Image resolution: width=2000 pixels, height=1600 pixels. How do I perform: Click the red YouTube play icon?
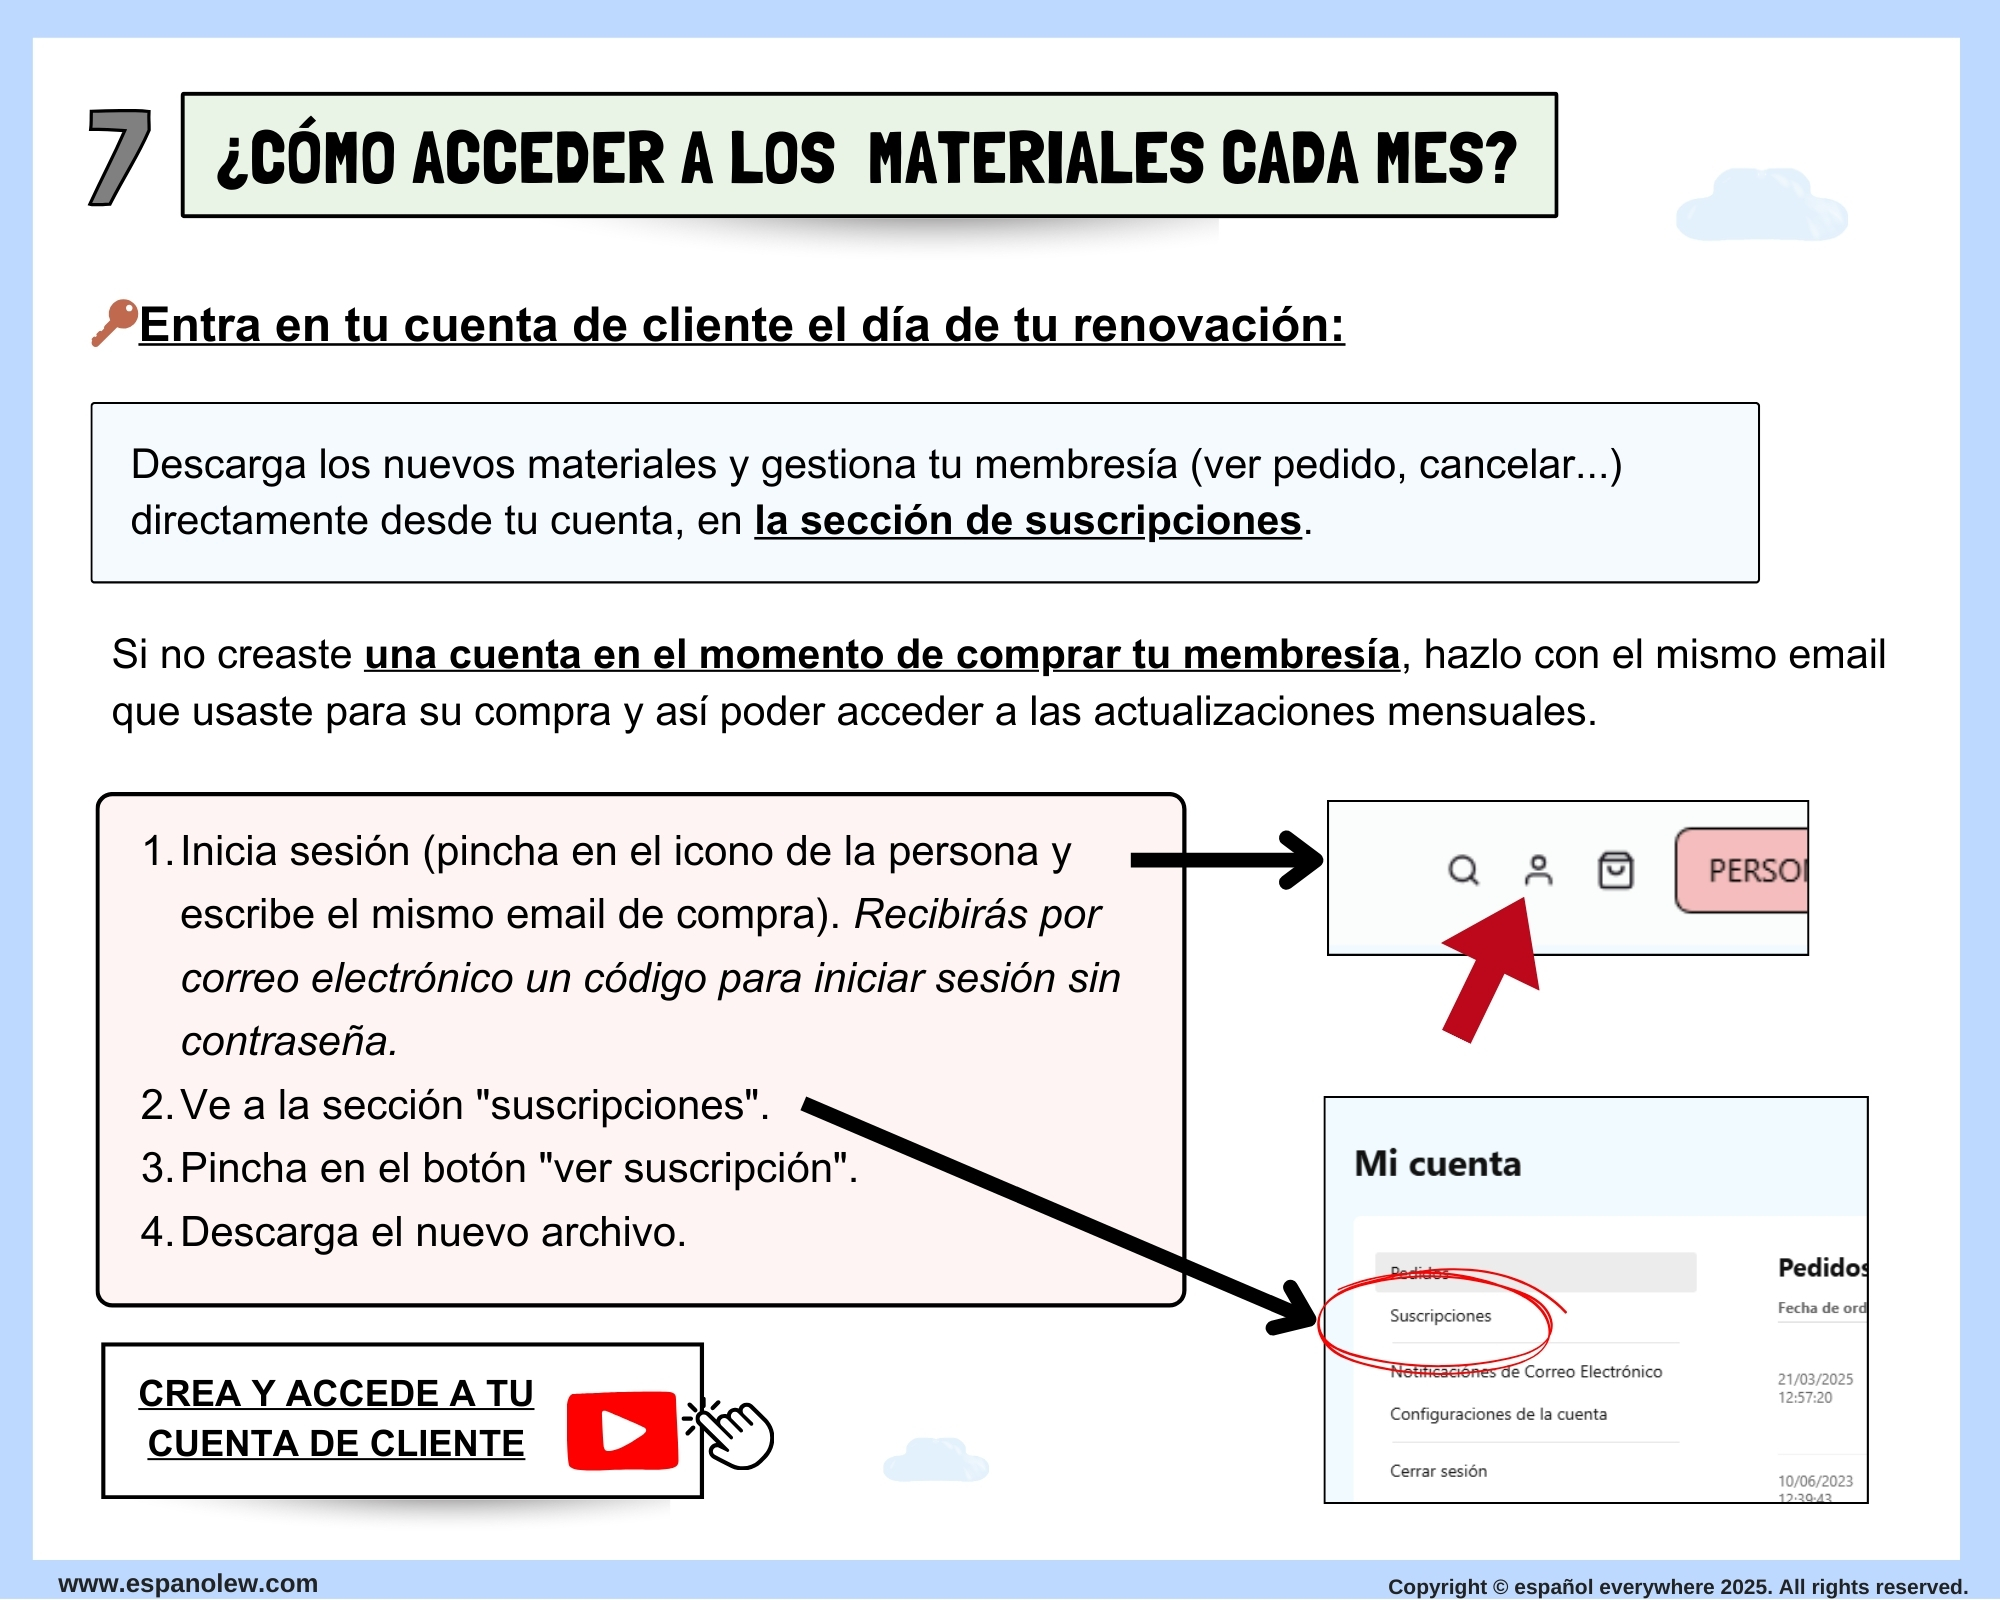pyautogui.click(x=622, y=1430)
